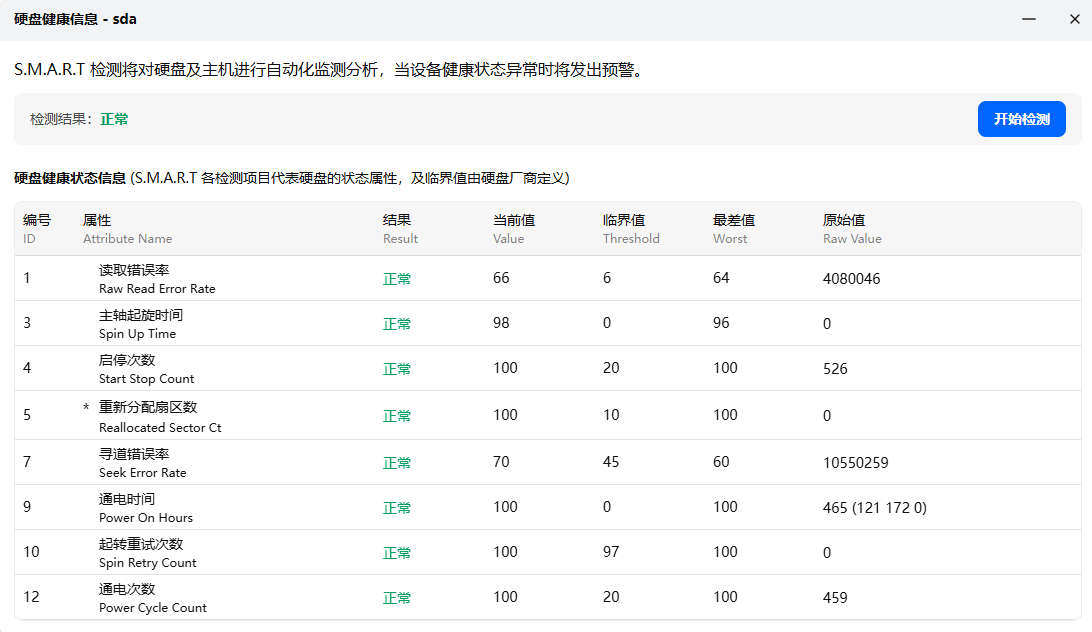Click the 属性 Attribute Name column header
The image size is (1092, 632).
[127, 228]
